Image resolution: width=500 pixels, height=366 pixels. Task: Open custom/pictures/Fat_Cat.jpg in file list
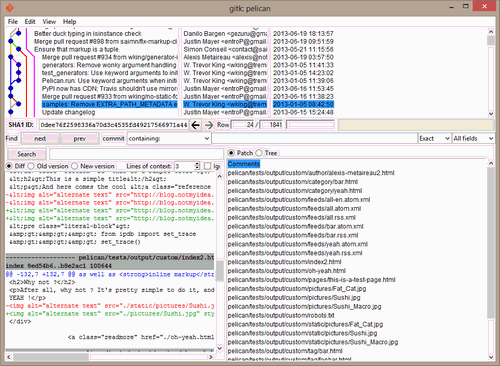coord(297,289)
